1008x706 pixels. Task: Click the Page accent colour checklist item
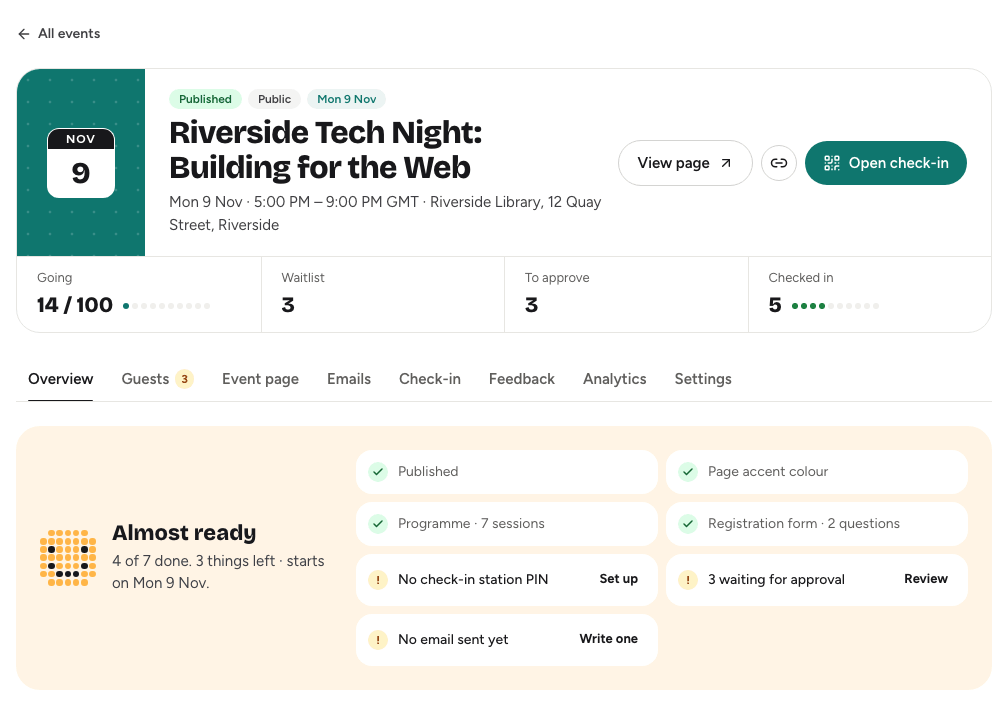pos(816,472)
